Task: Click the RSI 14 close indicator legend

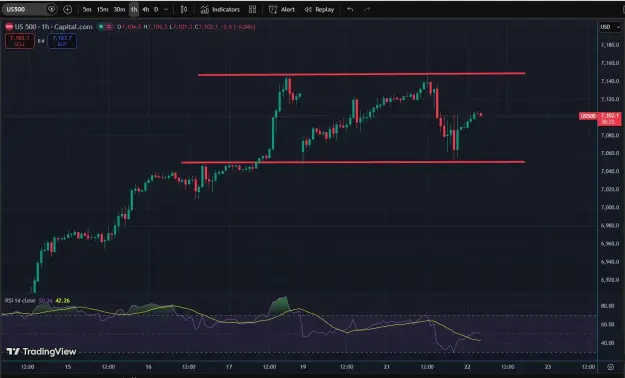Action: 20,300
